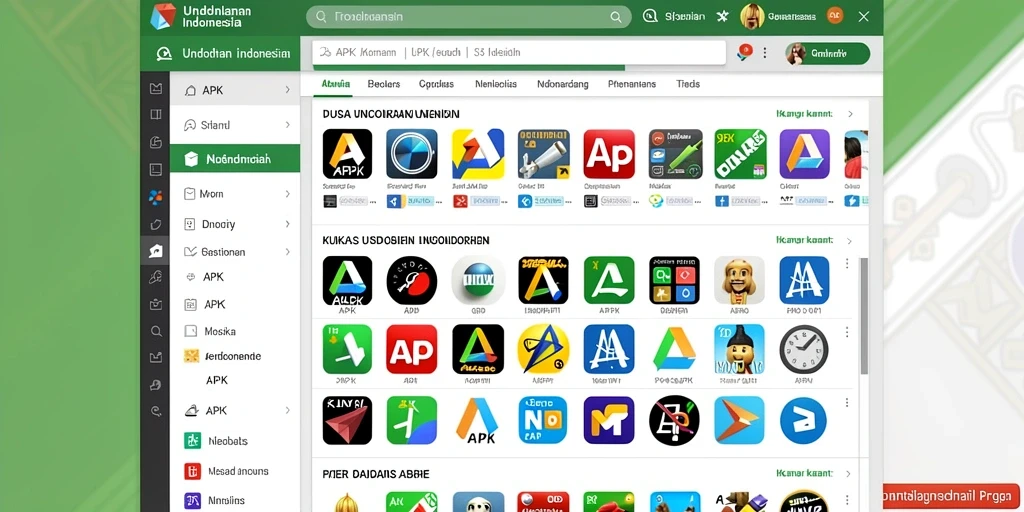Open the black four-tile app icon
This screenshot has height=512, width=1024.
(675, 281)
